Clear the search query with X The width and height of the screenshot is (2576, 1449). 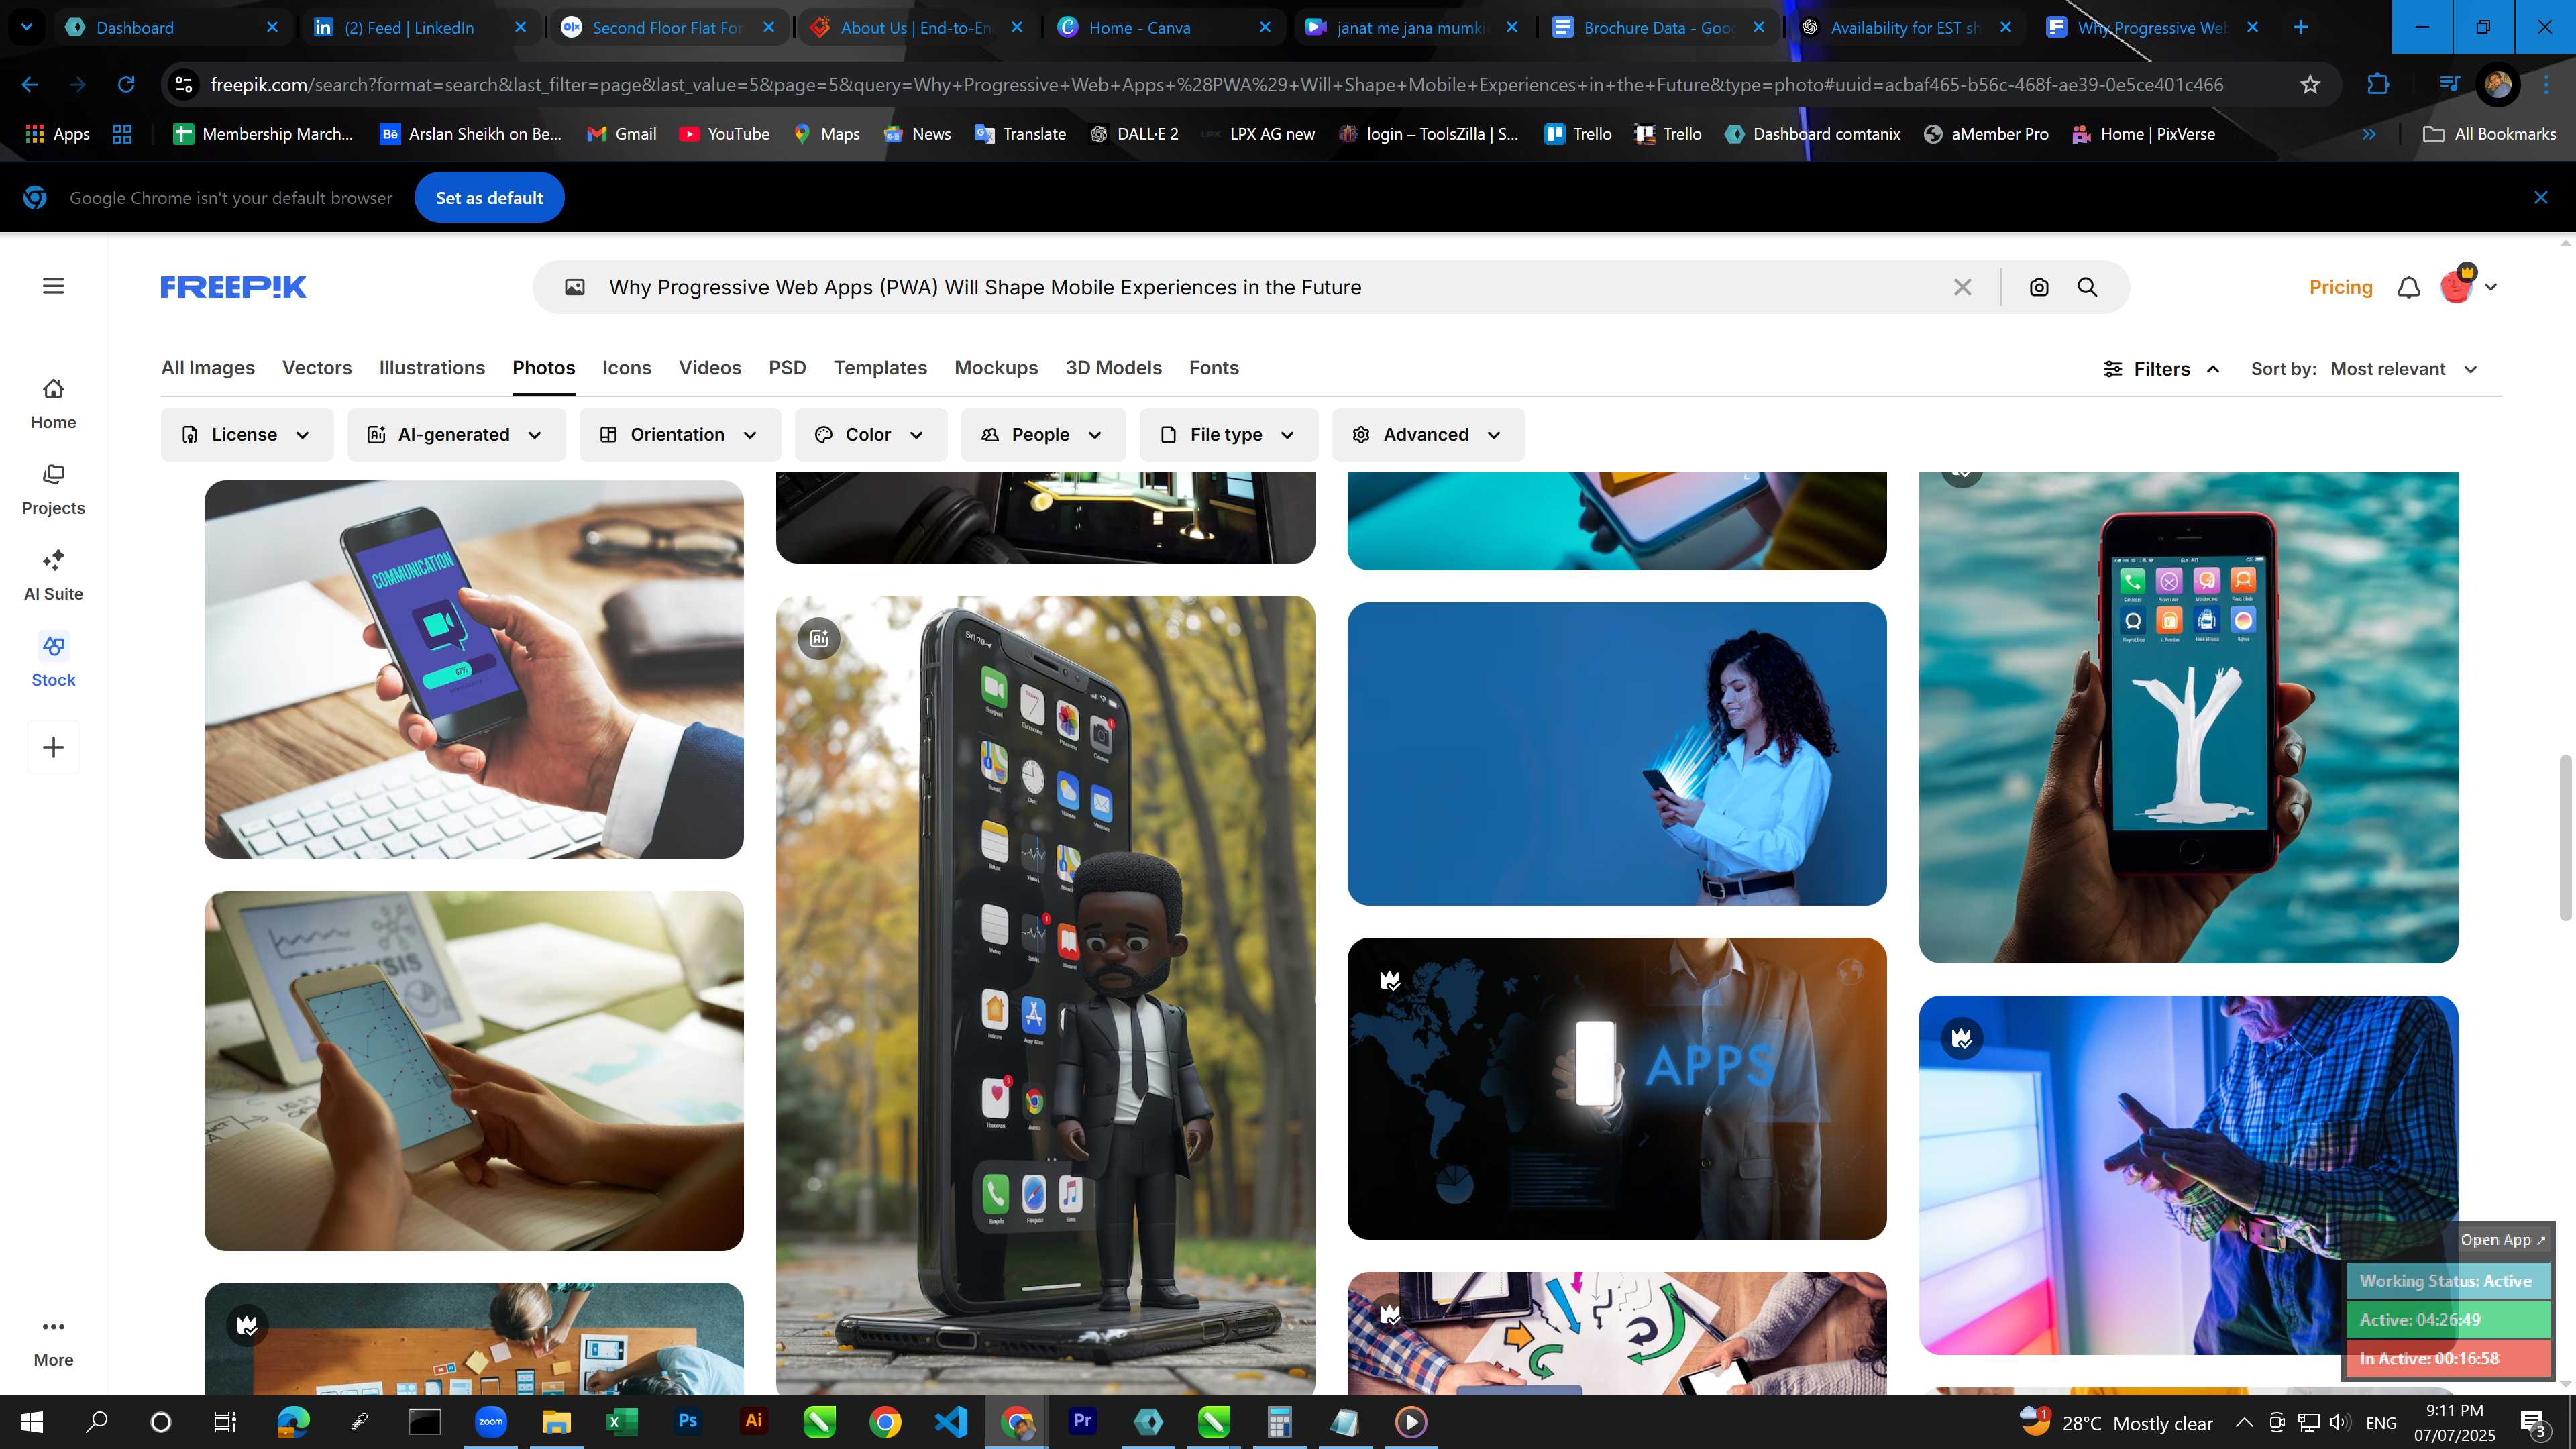coord(1962,287)
